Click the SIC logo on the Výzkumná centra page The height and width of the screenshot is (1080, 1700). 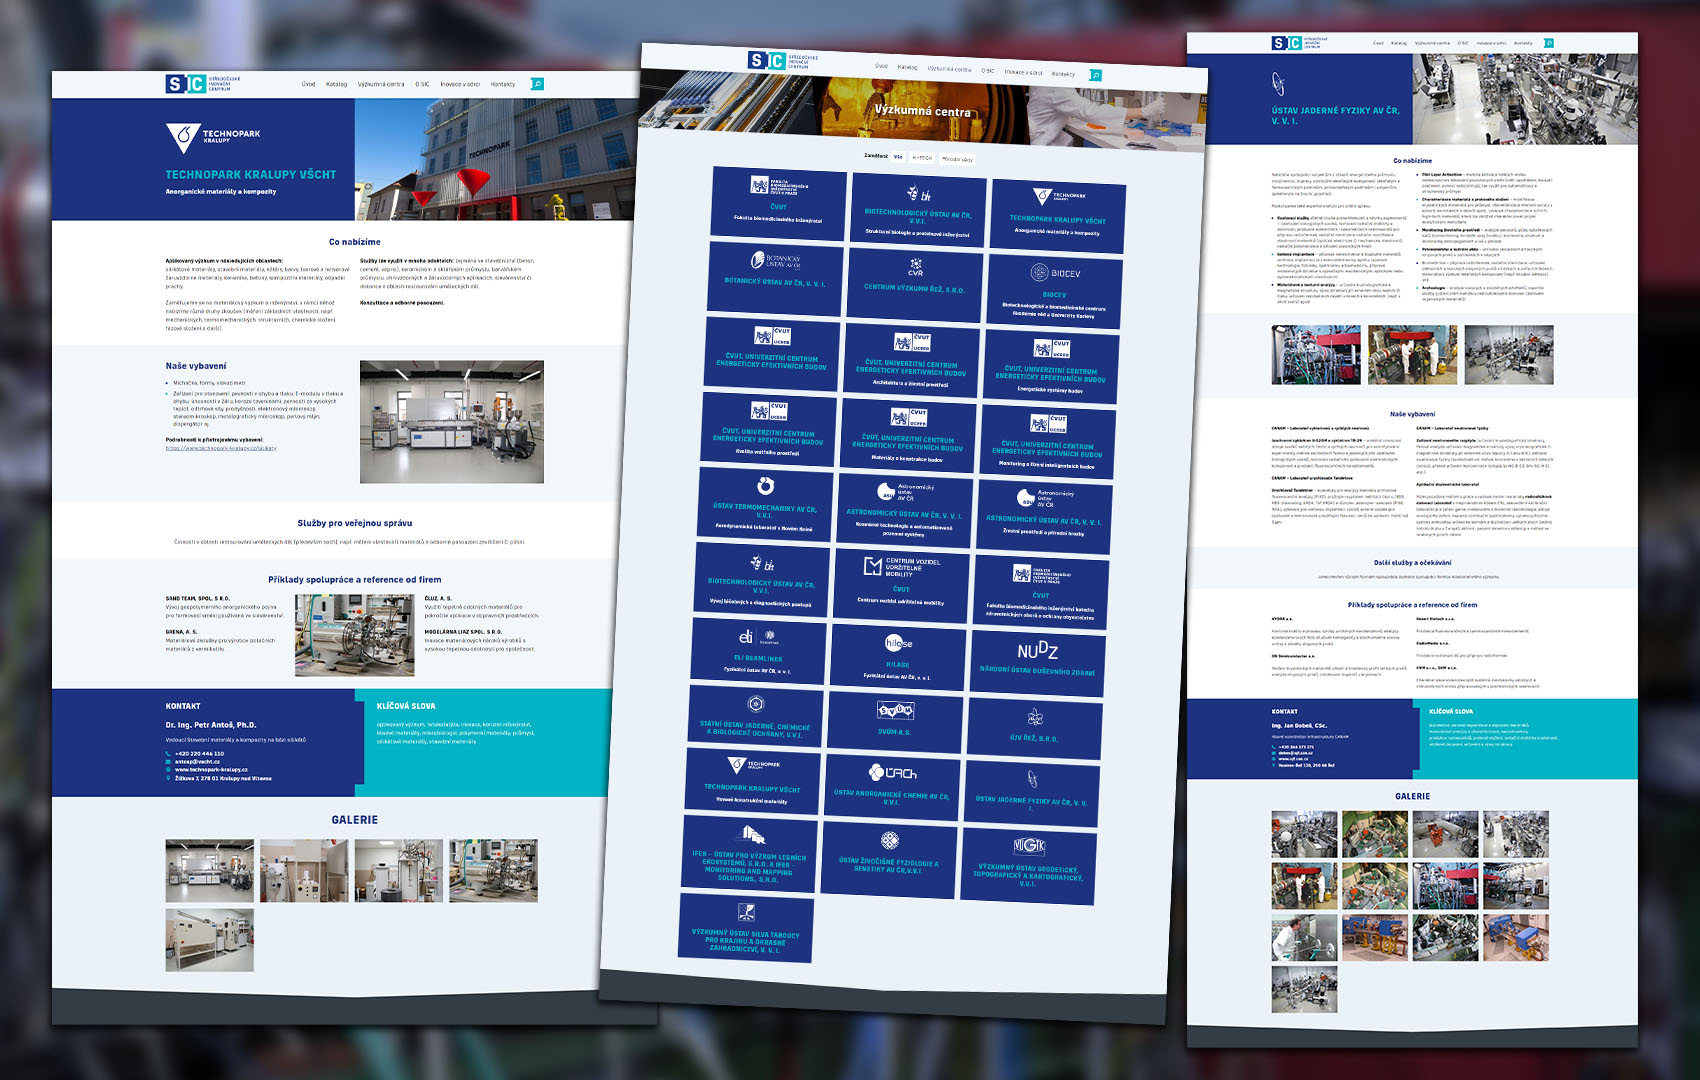click(x=767, y=61)
